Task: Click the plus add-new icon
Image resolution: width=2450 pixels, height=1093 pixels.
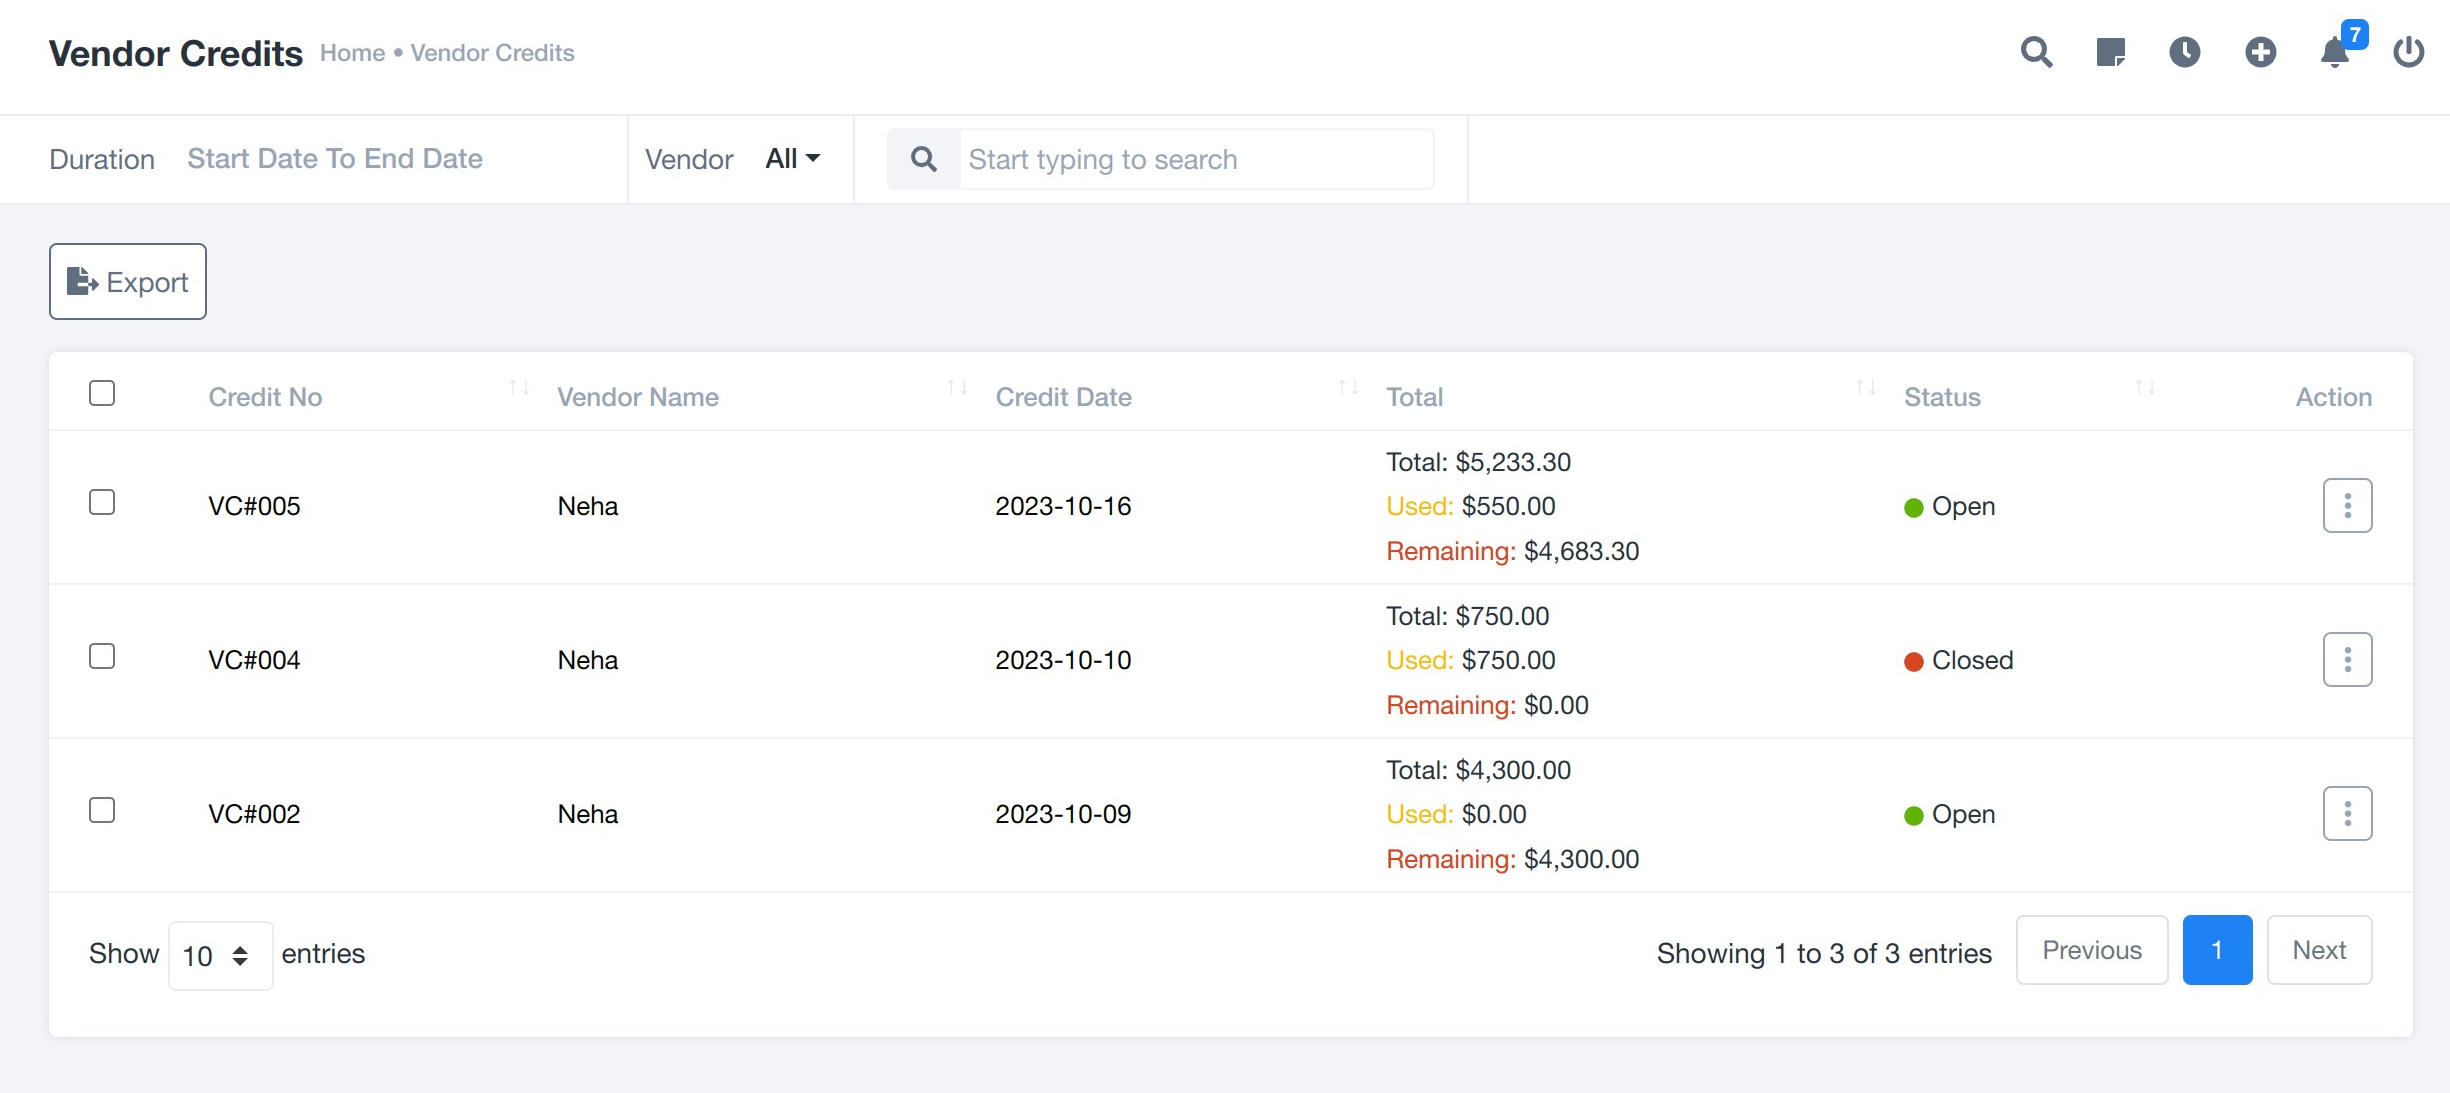Action: click(2260, 52)
